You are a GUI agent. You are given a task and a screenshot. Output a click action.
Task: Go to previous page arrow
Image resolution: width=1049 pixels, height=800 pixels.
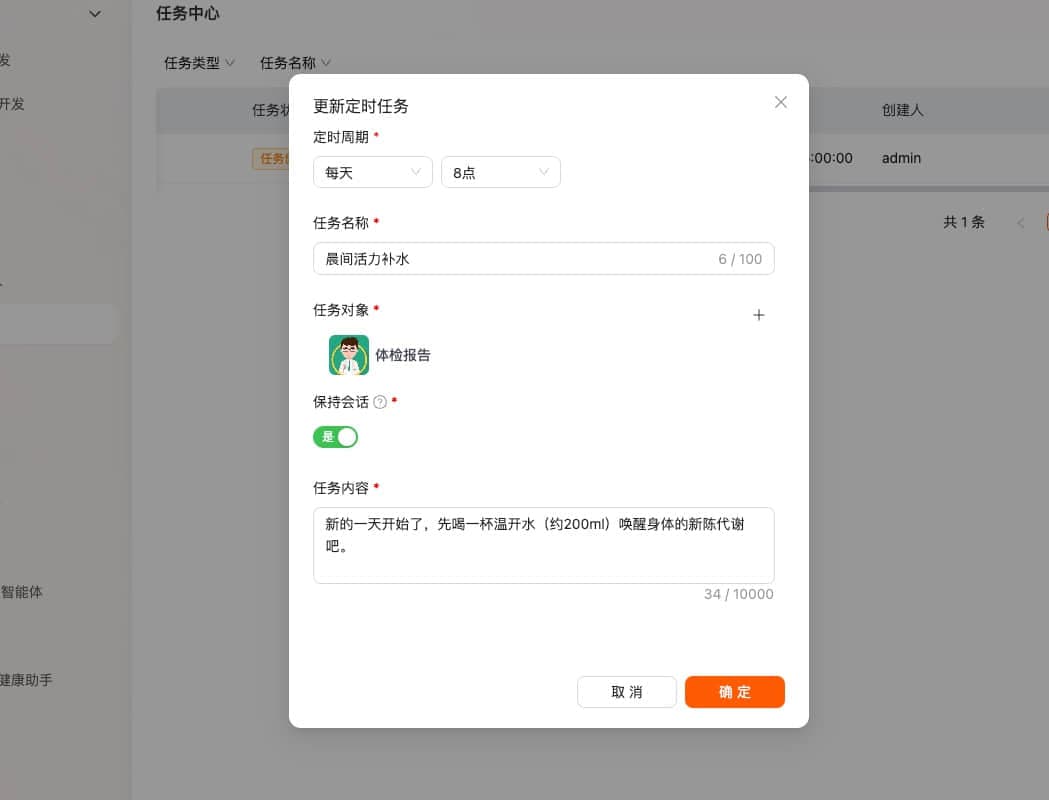1020,223
